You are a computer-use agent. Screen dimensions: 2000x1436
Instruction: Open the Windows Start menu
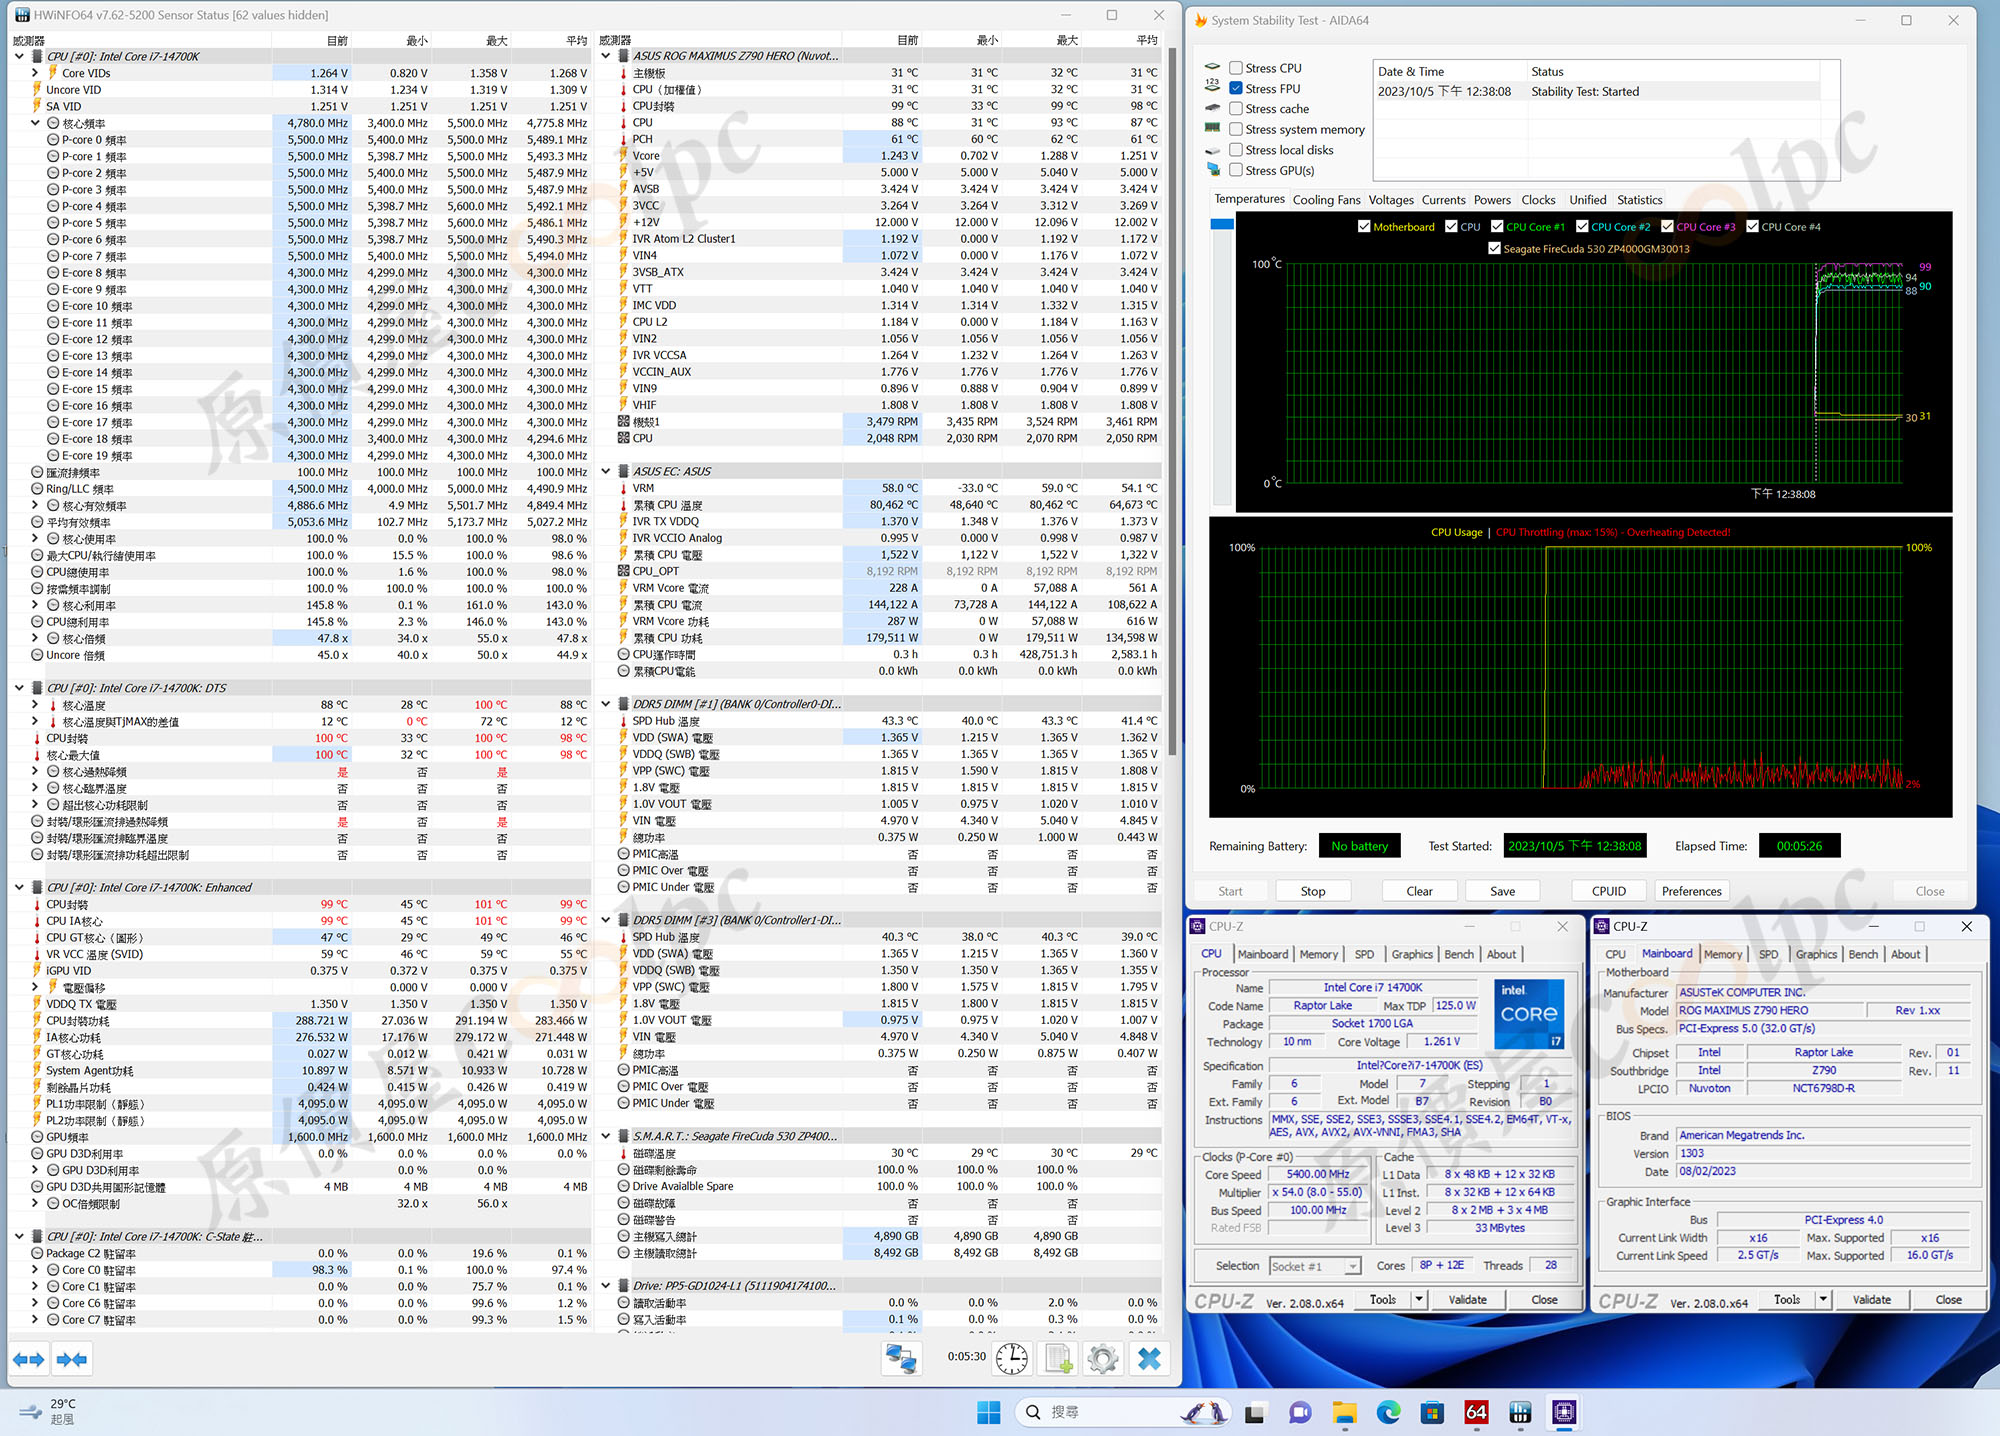pos(988,1412)
